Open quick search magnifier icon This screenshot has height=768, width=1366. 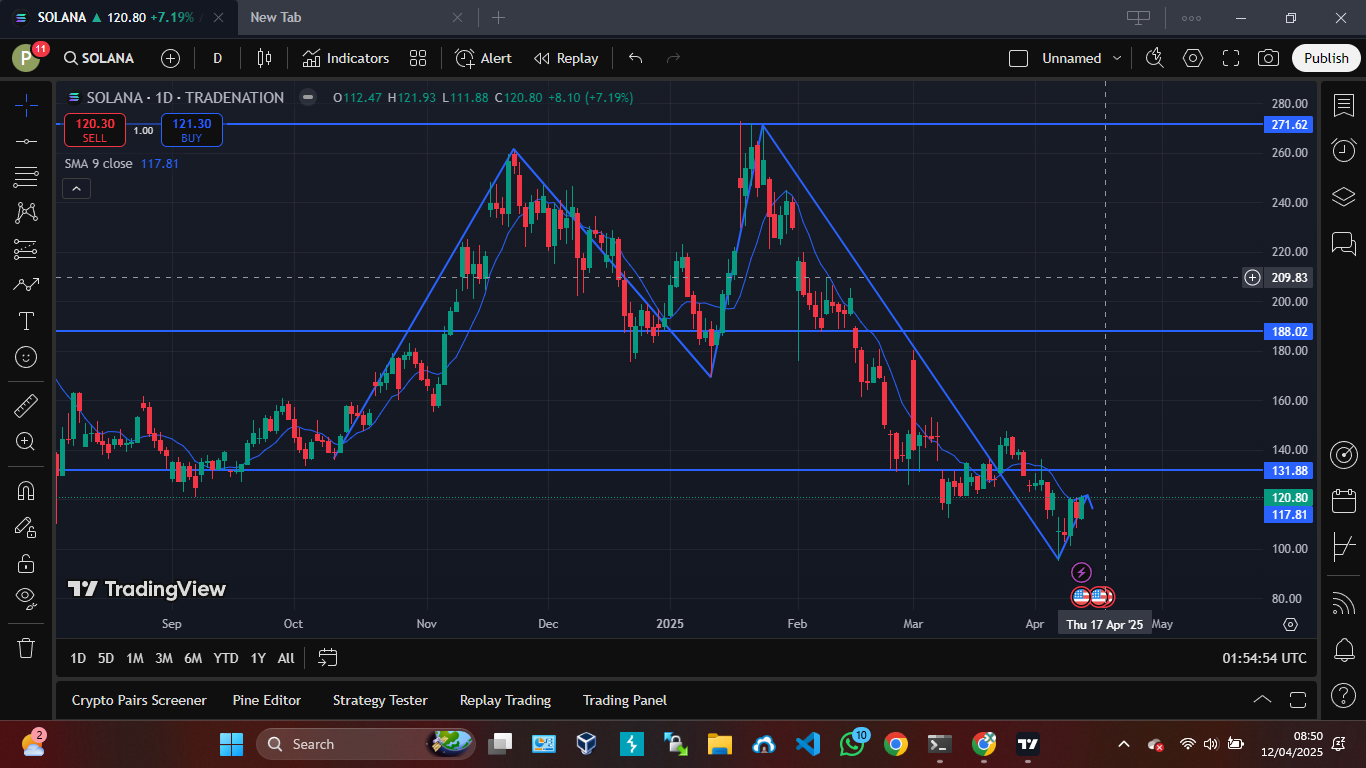pyautogui.click(x=1155, y=58)
